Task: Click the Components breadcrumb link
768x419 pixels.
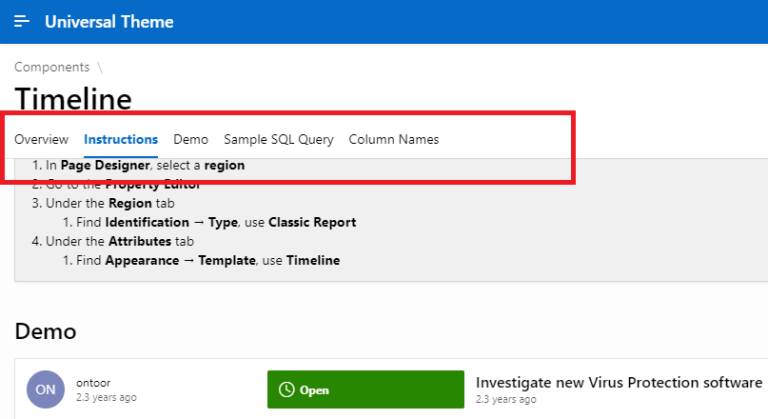Action: [x=52, y=67]
